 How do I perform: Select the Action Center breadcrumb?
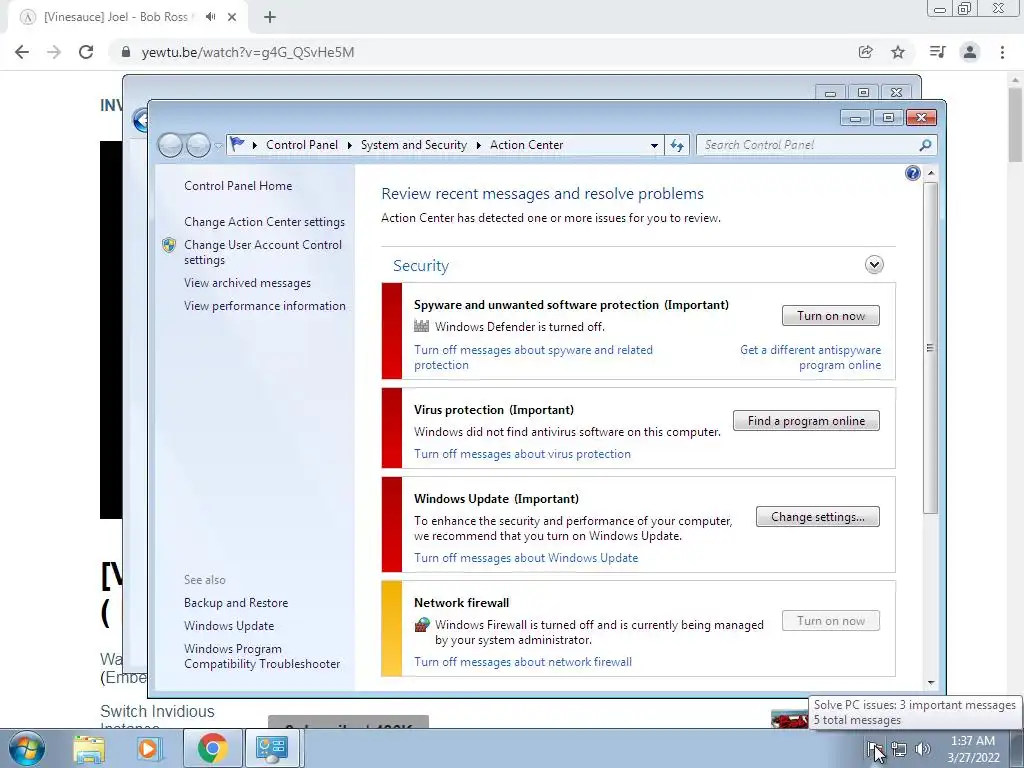click(526, 145)
